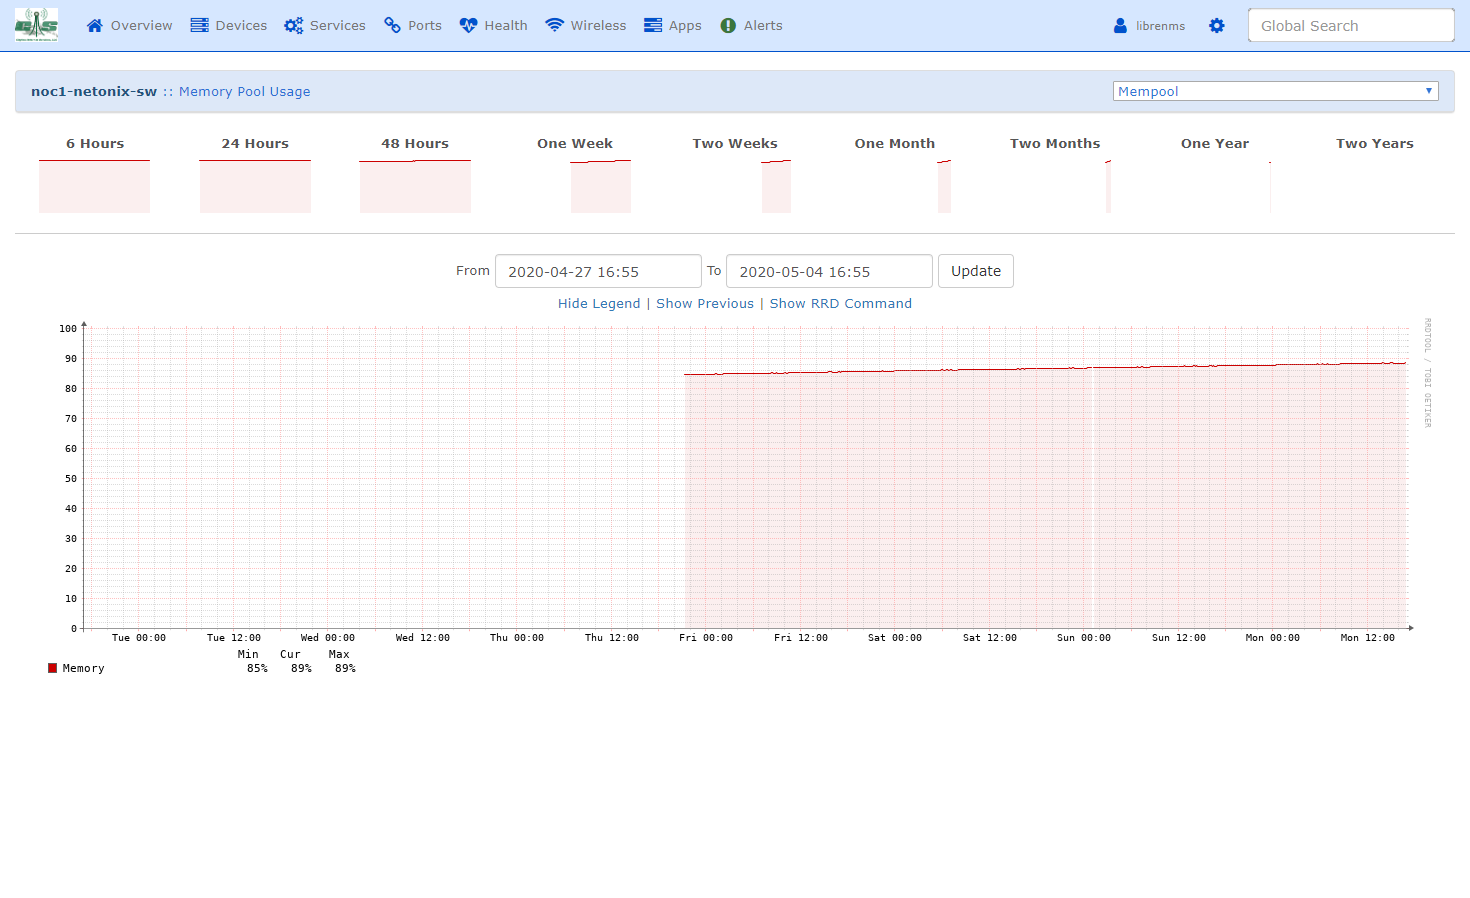
Task: Show previous period on graph
Action: tap(704, 304)
